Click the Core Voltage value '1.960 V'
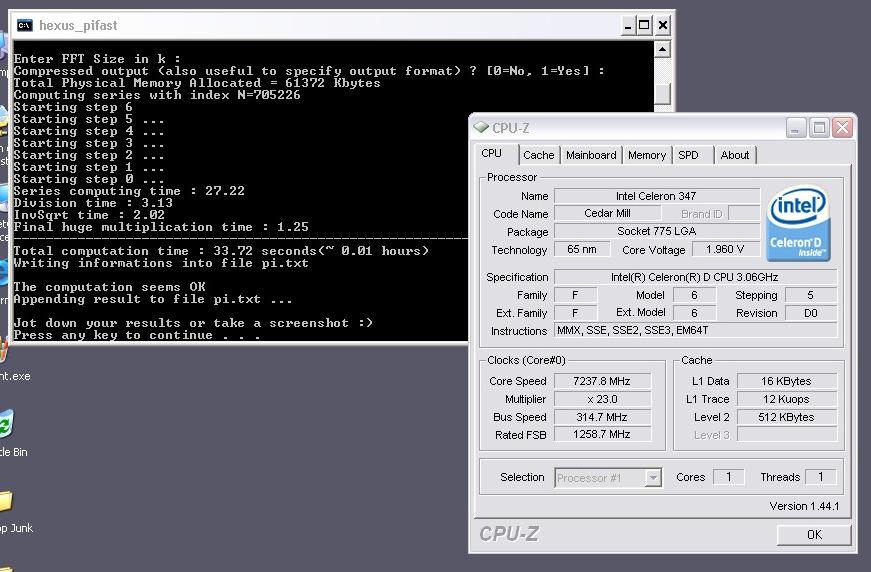This screenshot has height=572, width=871. click(x=725, y=249)
